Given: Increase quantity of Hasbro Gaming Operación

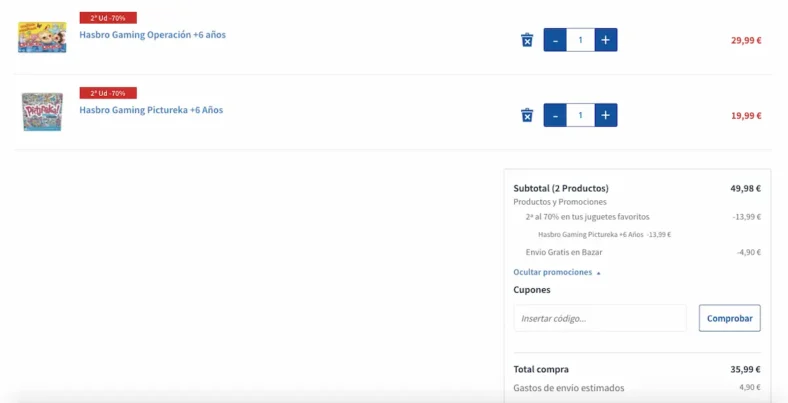Looking at the screenshot, I should [606, 40].
